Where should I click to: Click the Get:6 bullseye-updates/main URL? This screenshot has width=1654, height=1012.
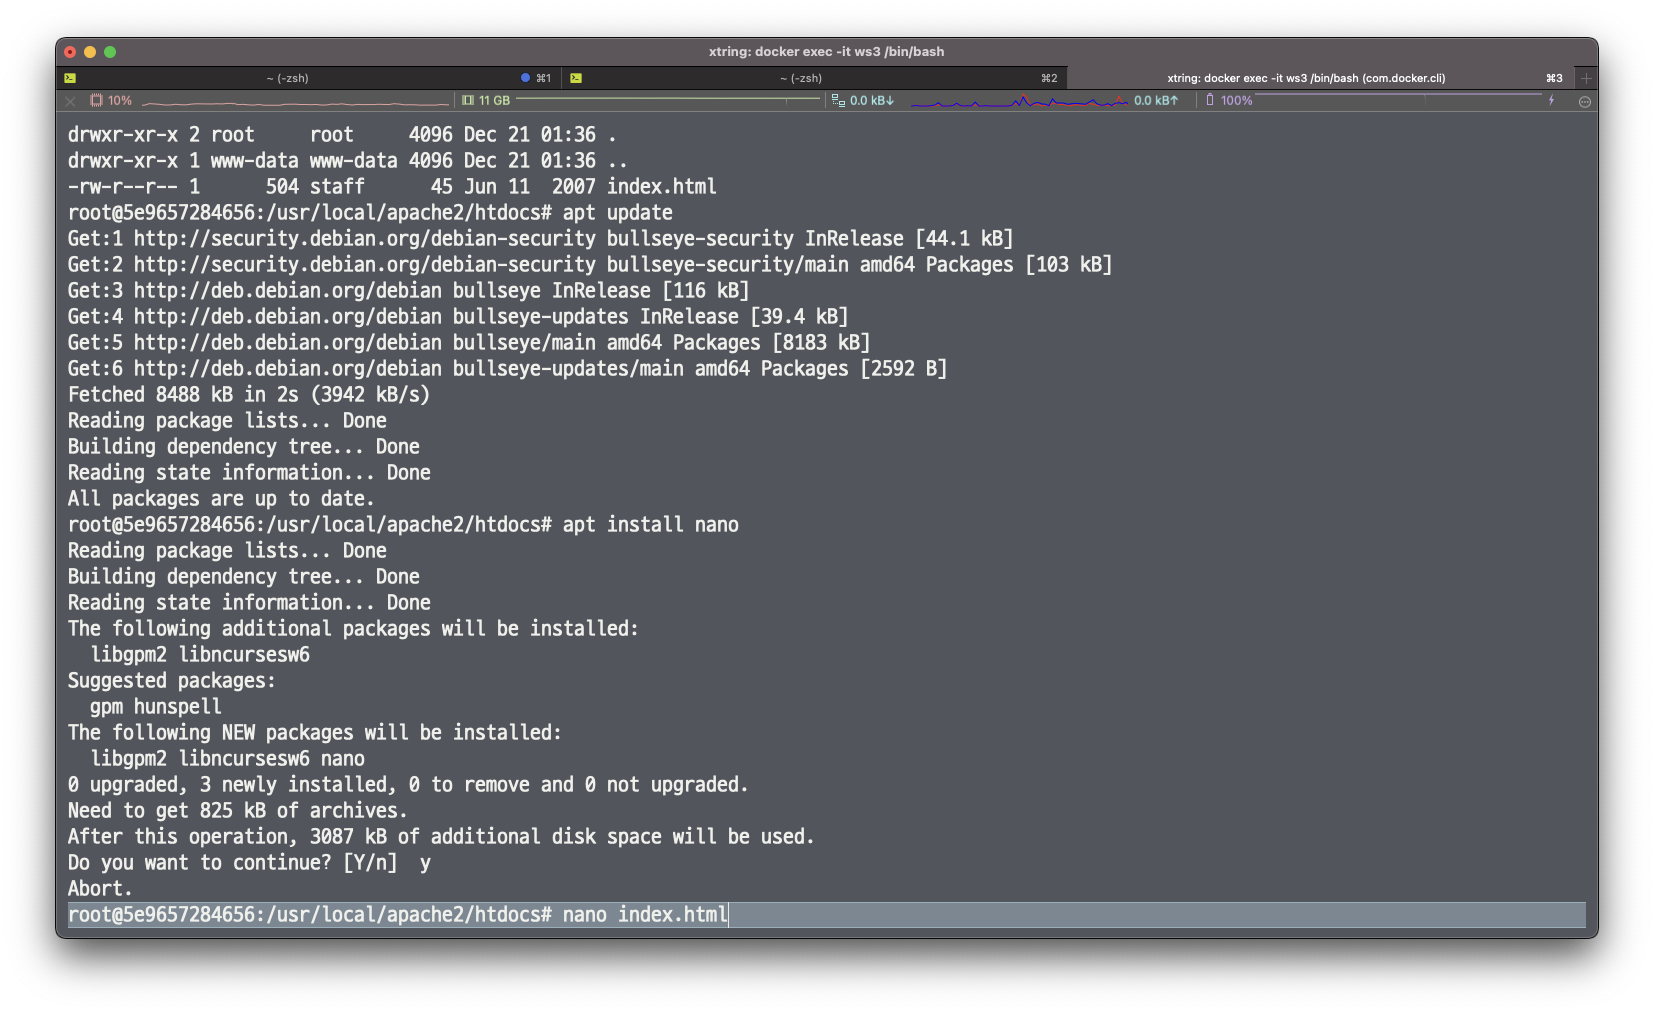coord(287,368)
